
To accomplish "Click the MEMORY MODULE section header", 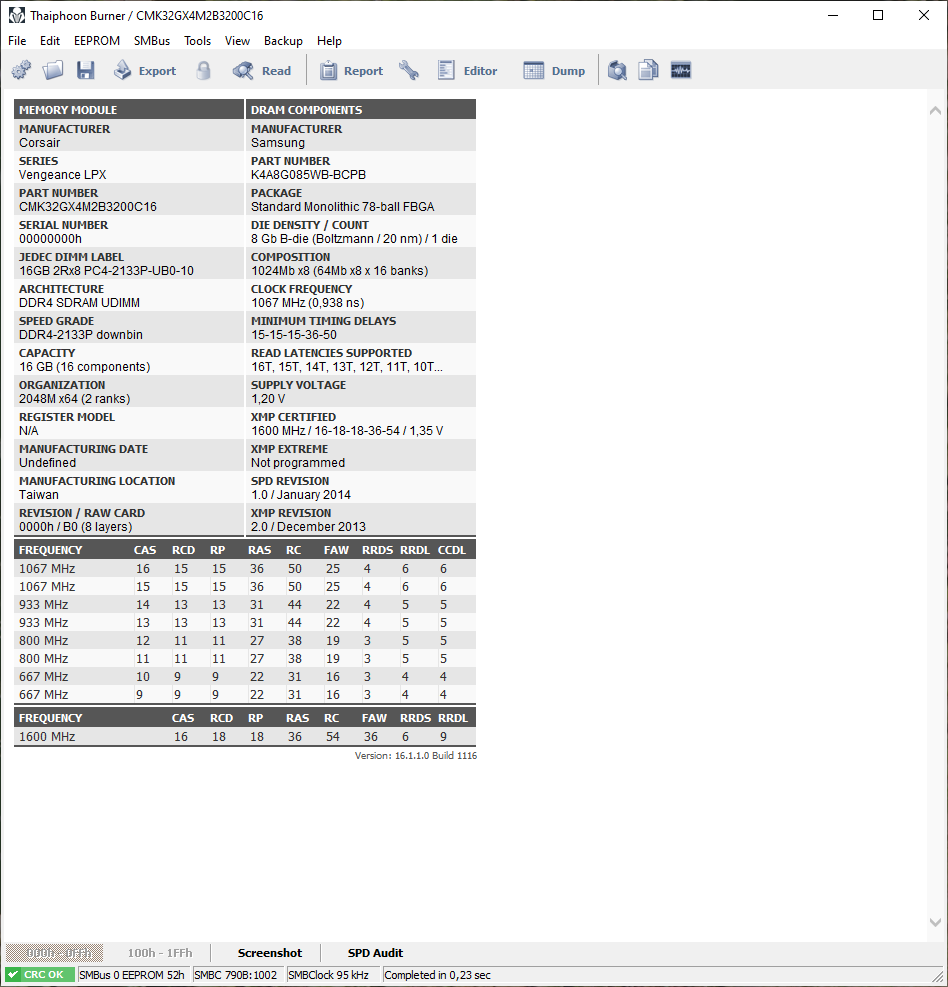I will tap(128, 110).
